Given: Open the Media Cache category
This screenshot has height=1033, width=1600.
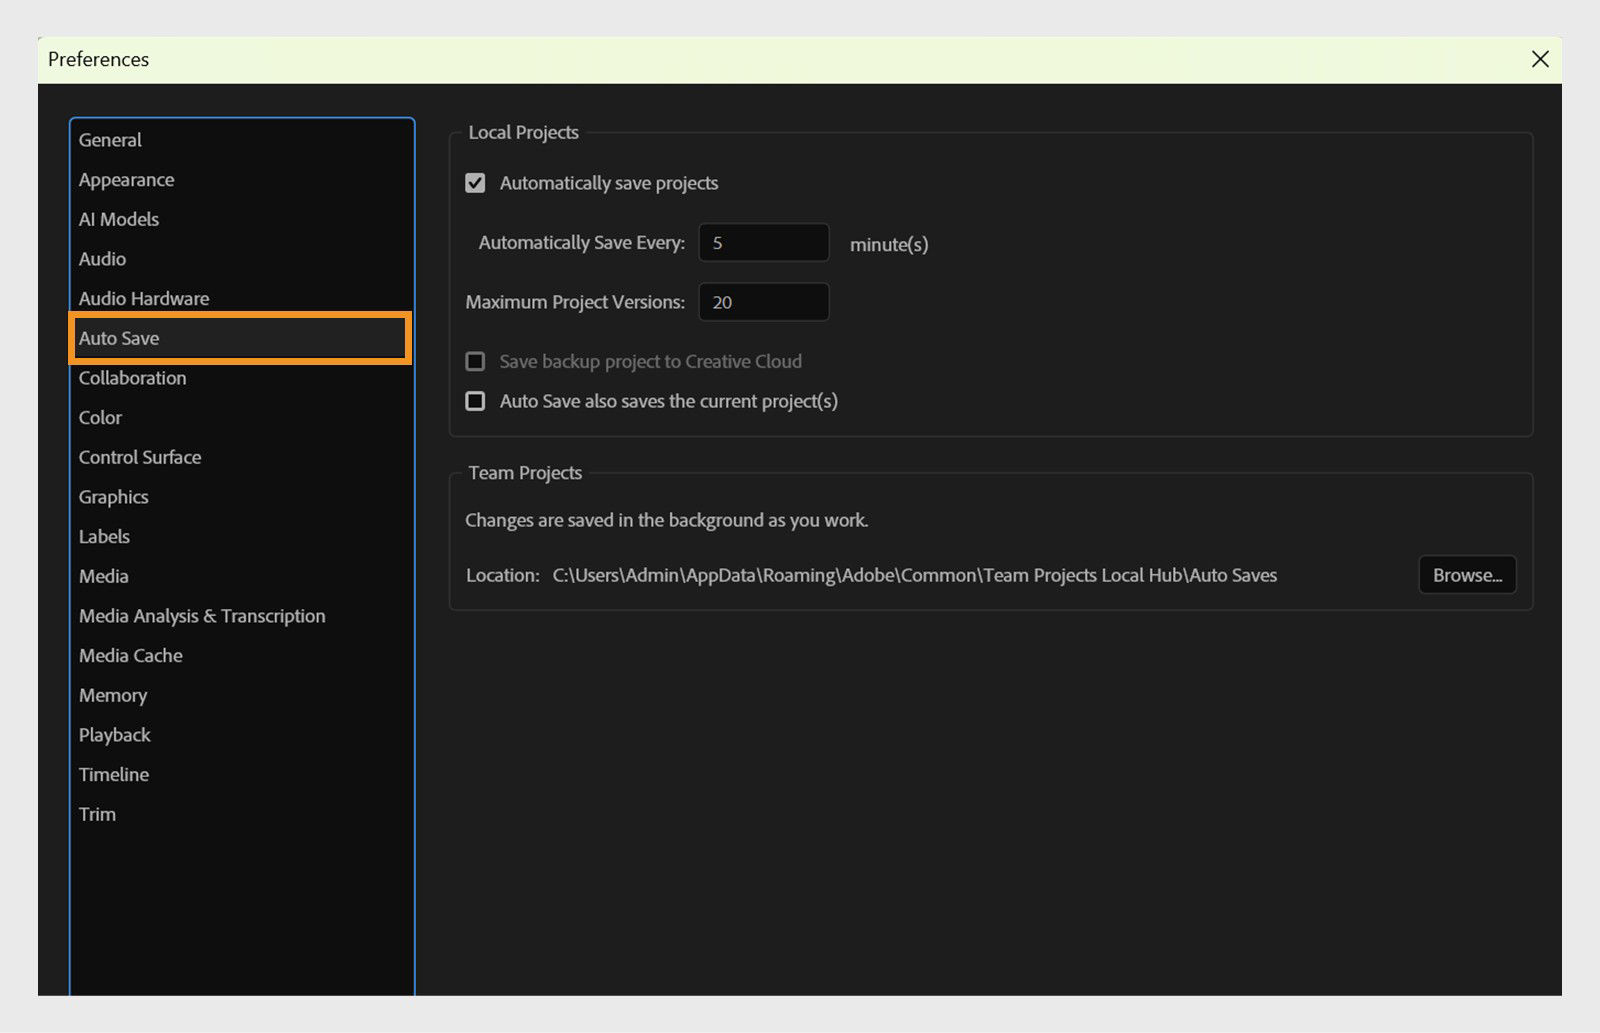Looking at the screenshot, I should tap(130, 655).
